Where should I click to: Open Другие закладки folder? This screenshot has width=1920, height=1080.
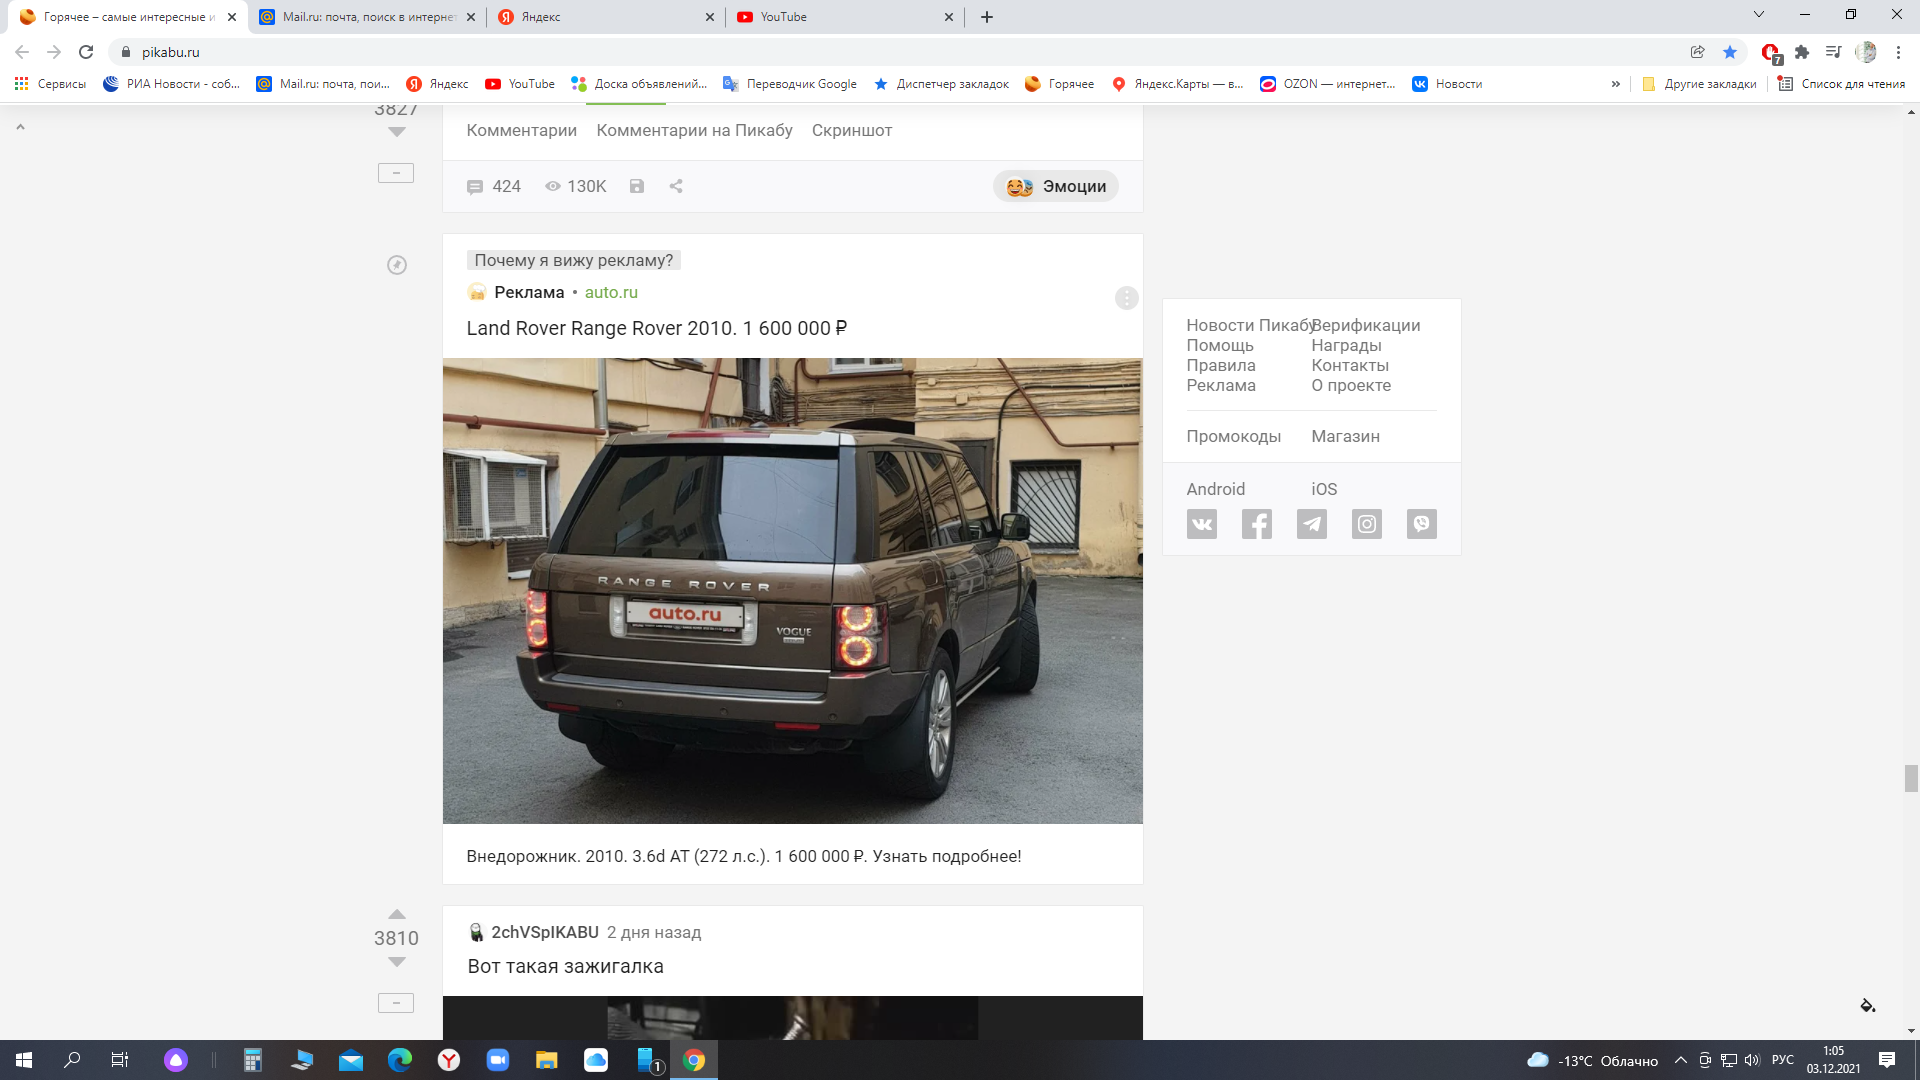coord(1700,84)
